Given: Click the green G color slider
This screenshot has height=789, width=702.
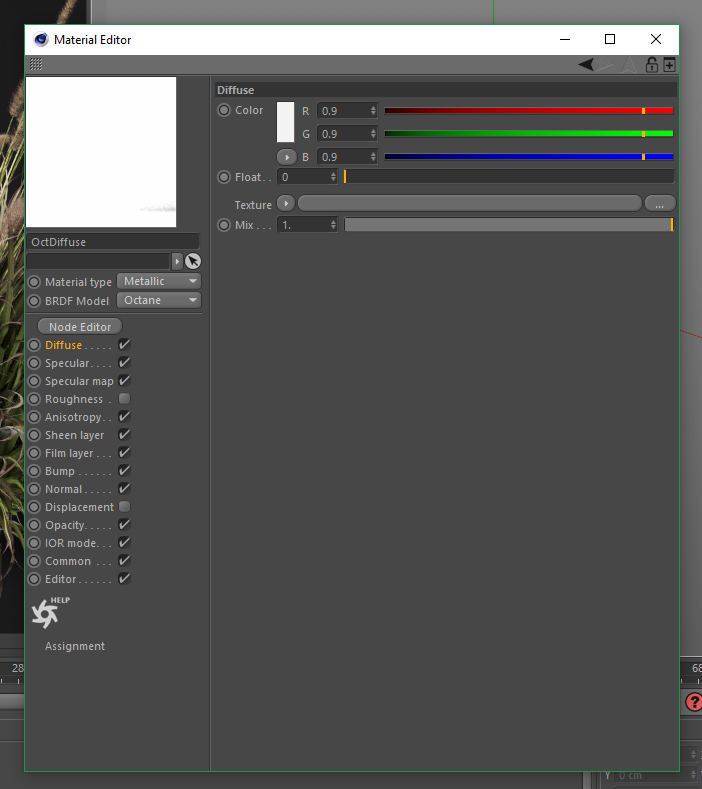Looking at the screenshot, I should point(529,134).
